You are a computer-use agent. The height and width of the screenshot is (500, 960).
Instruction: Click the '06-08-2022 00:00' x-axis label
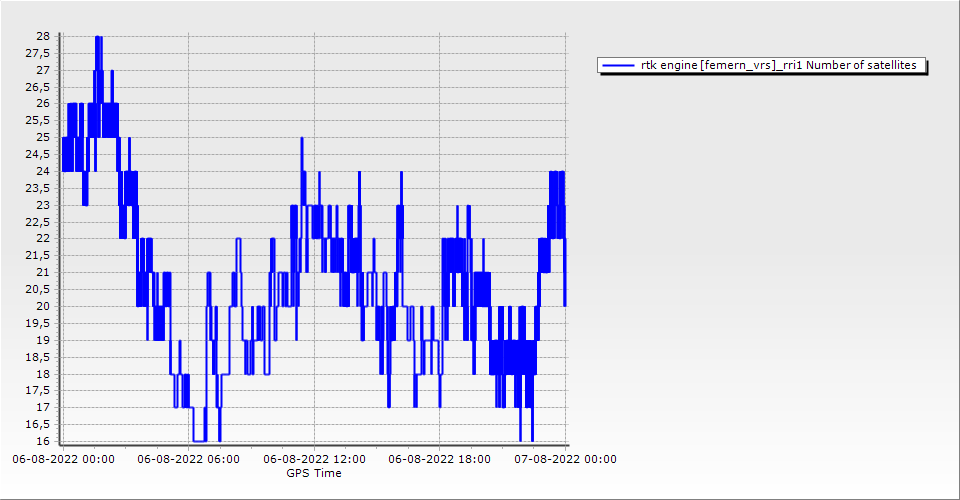pos(63,460)
